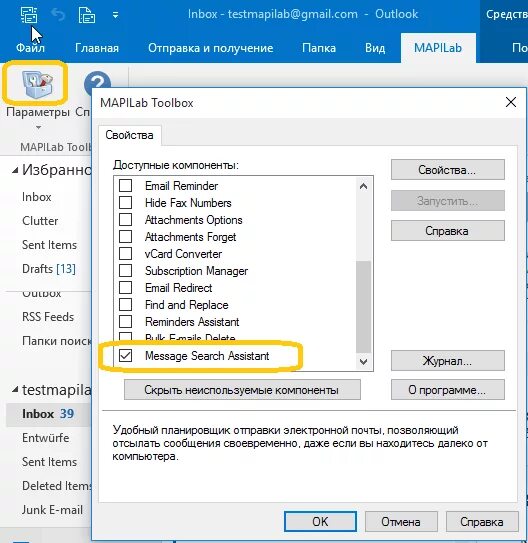Check the Find and Replace component
528x543 pixels.
pyautogui.click(x=125, y=304)
